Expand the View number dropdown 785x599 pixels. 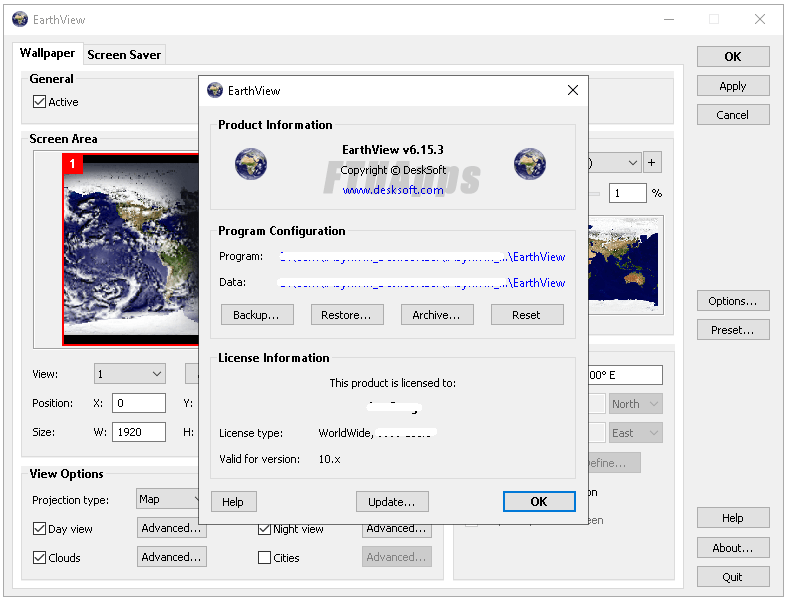130,374
